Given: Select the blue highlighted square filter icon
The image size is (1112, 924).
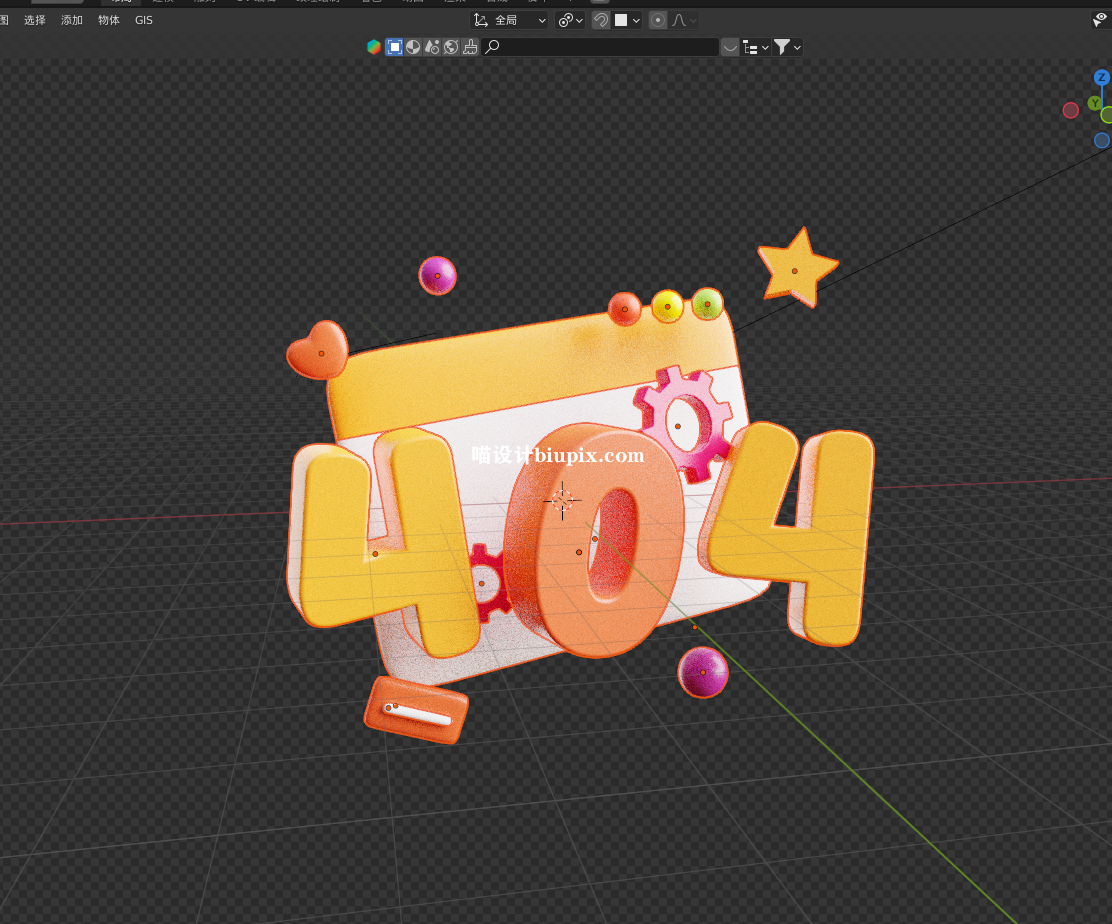Looking at the screenshot, I should point(394,47).
